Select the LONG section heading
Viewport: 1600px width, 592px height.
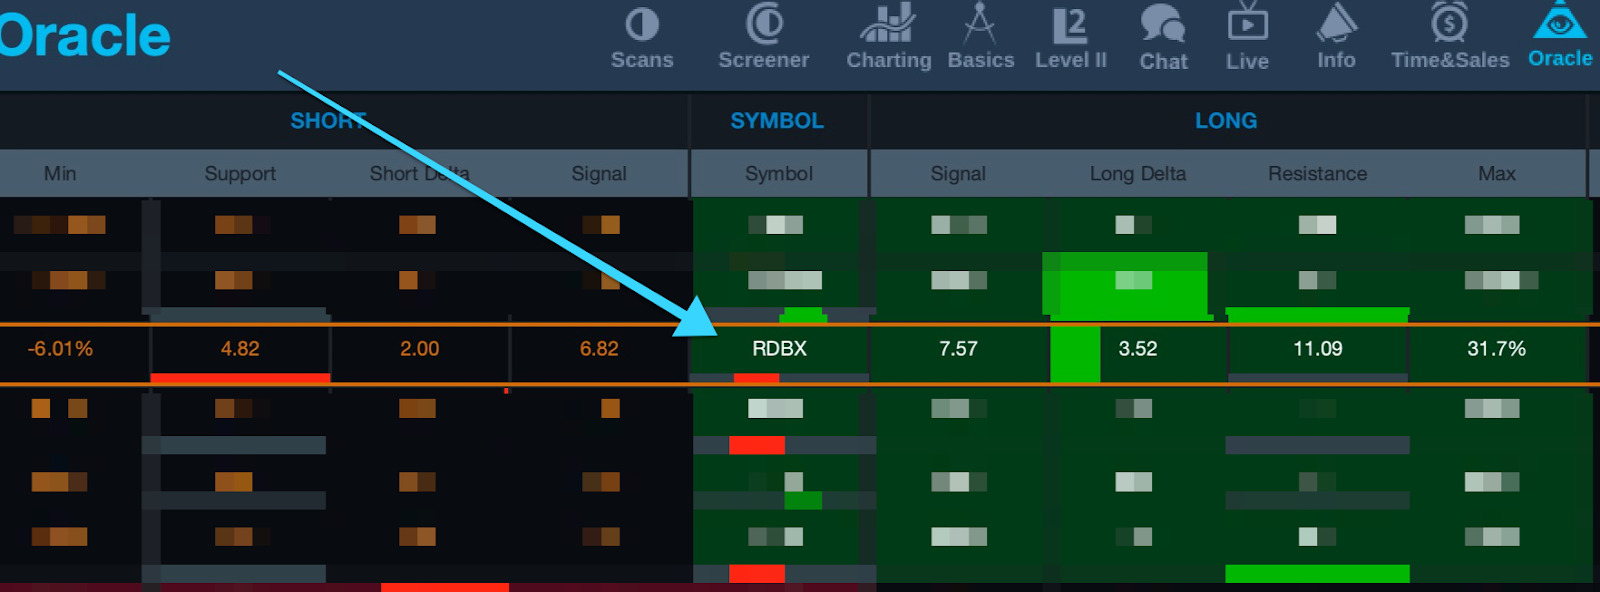(x=1226, y=121)
